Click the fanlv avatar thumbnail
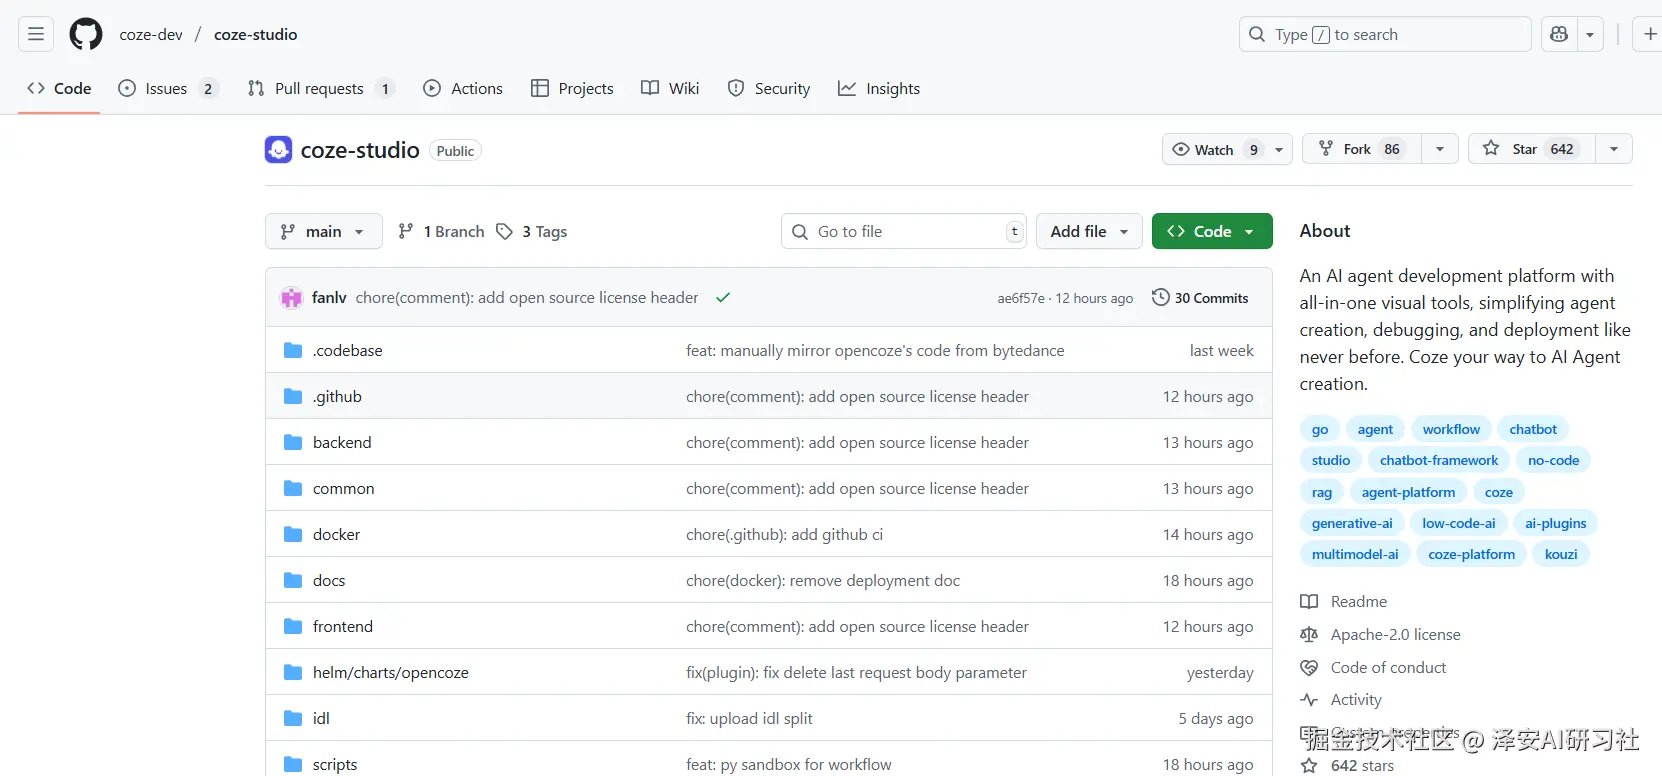The width and height of the screenshot is (1662, 776). tap(292, 298)
